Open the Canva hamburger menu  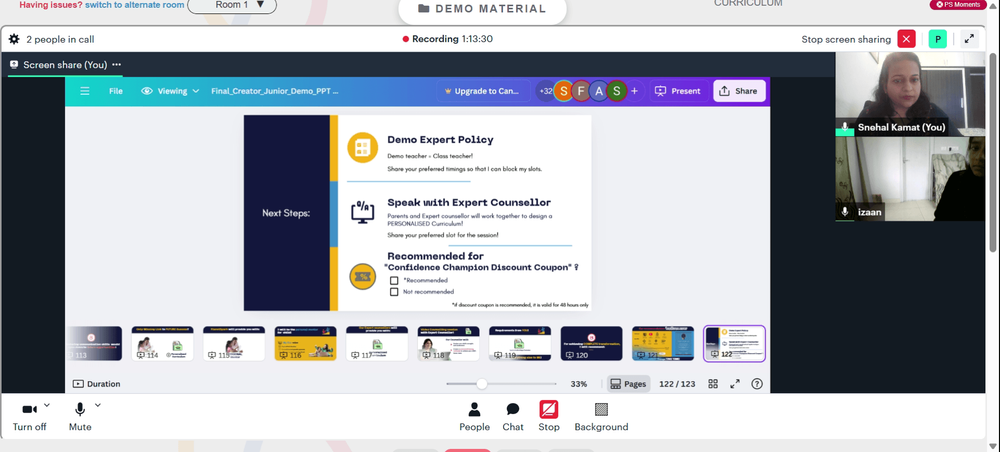coord(85,91)
